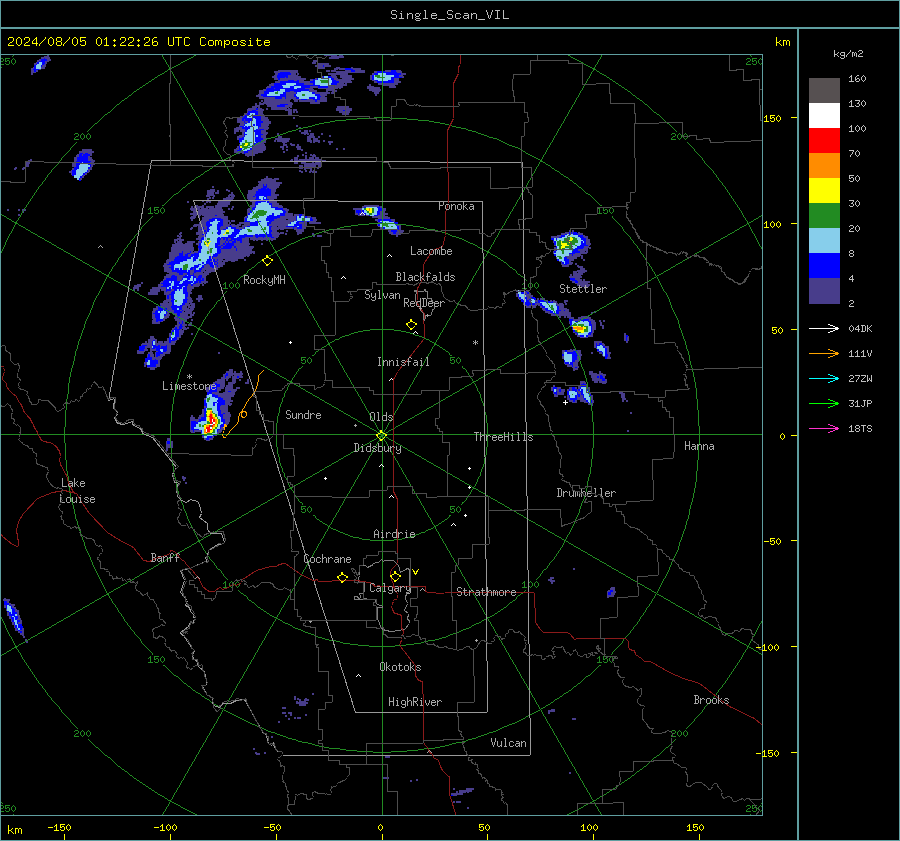This screenshot has height=841, width=900.
Task: Click the orange circle marker east of Limestone
Action: click(243, 414)
